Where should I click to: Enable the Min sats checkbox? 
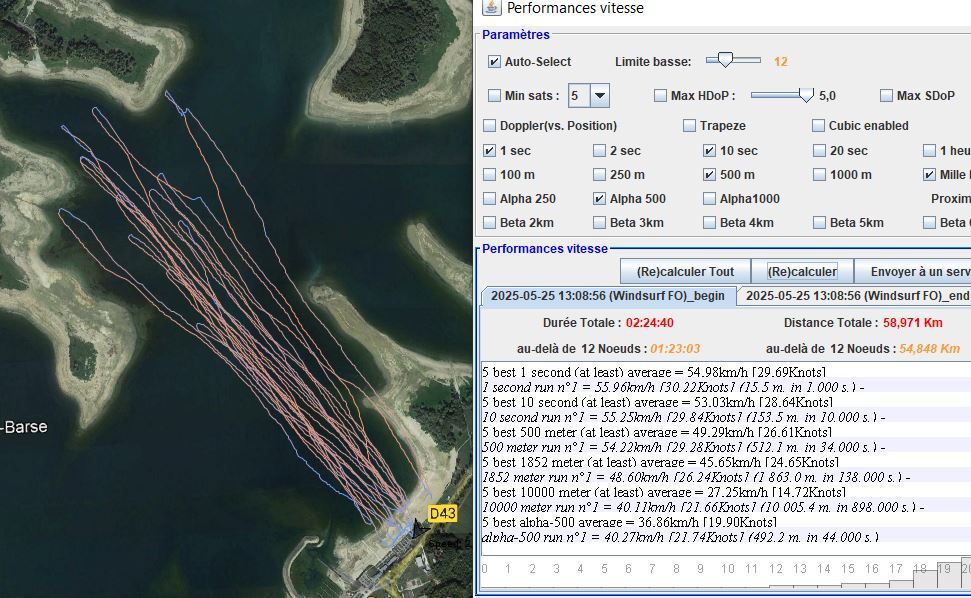[x=494, y=96]
